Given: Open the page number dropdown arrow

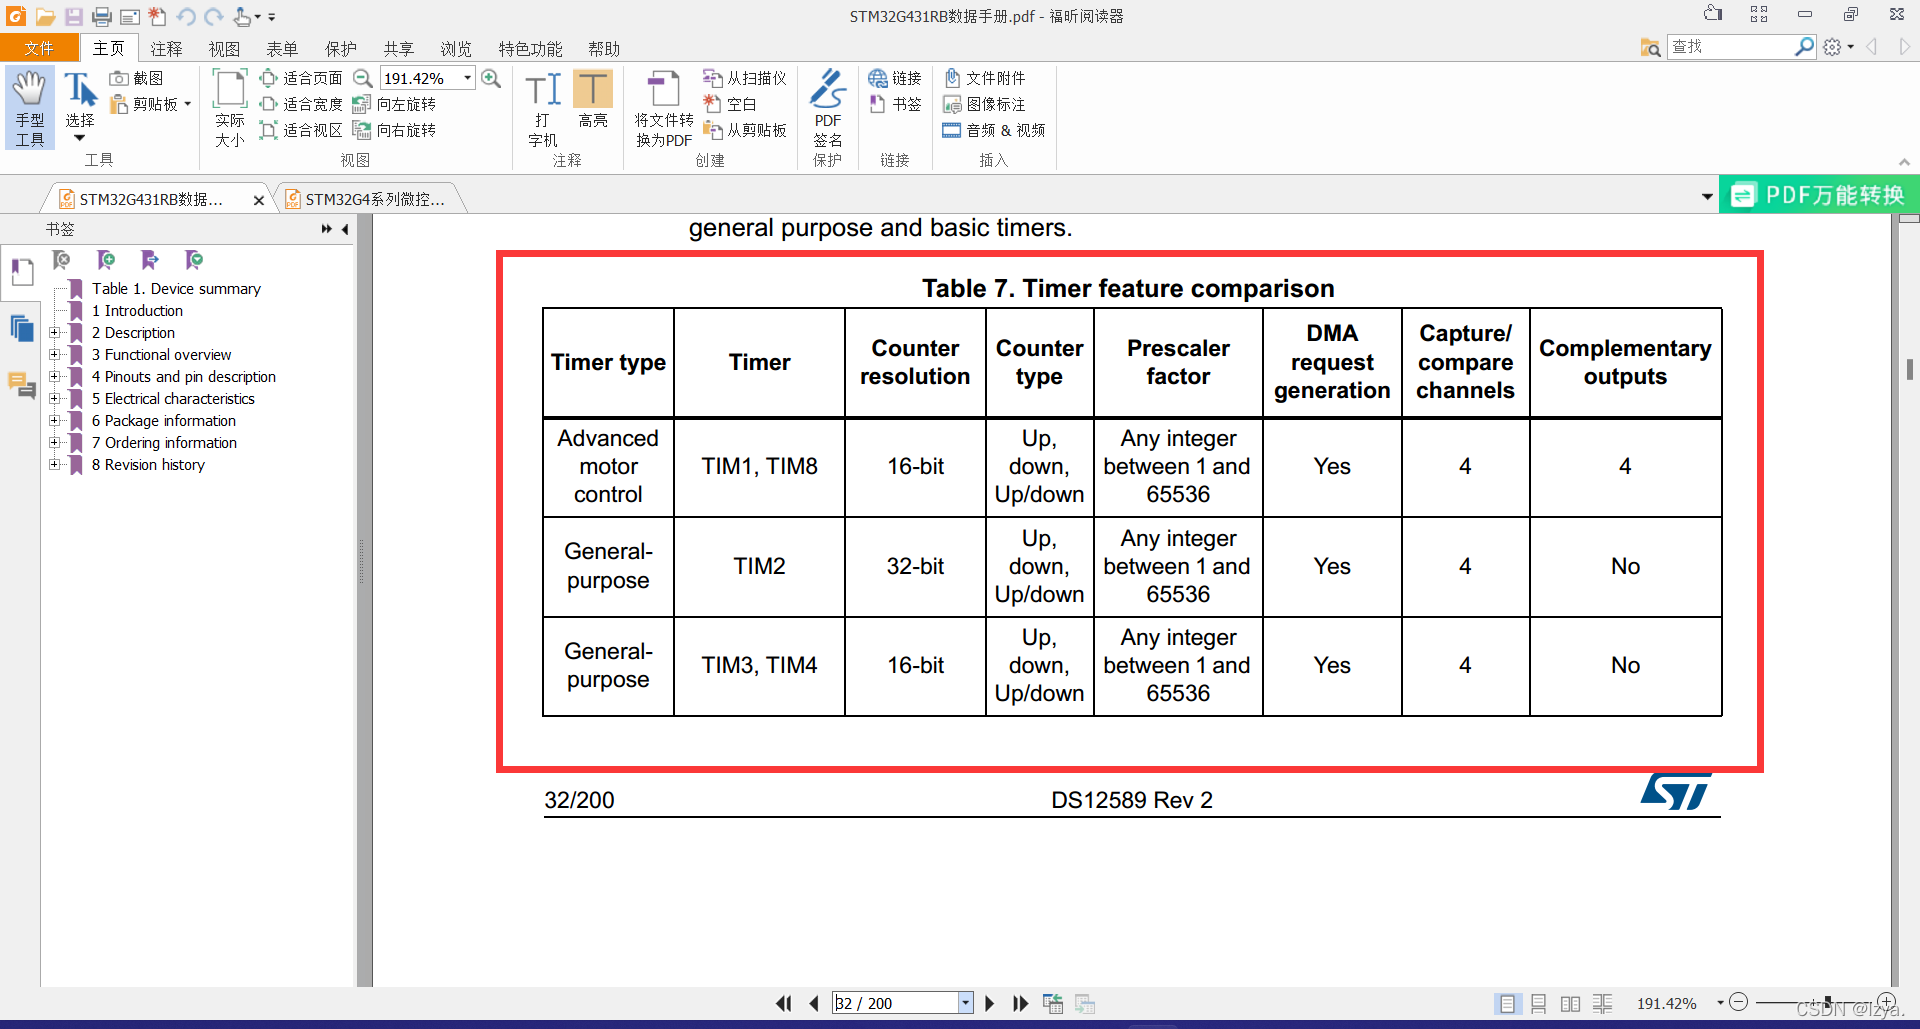Looking at the screenshot, I should [965, 1003].
